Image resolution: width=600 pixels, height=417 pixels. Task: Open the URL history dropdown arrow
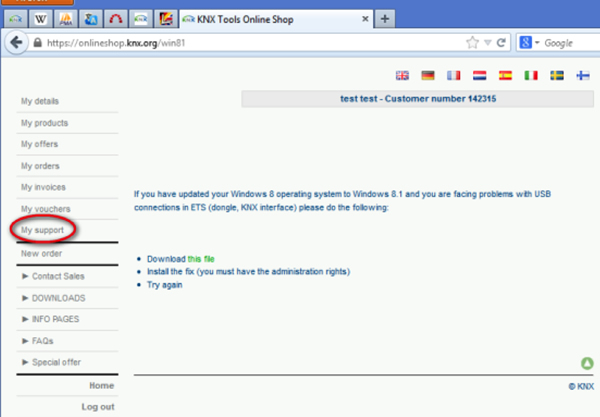click(x=488, y=42)
